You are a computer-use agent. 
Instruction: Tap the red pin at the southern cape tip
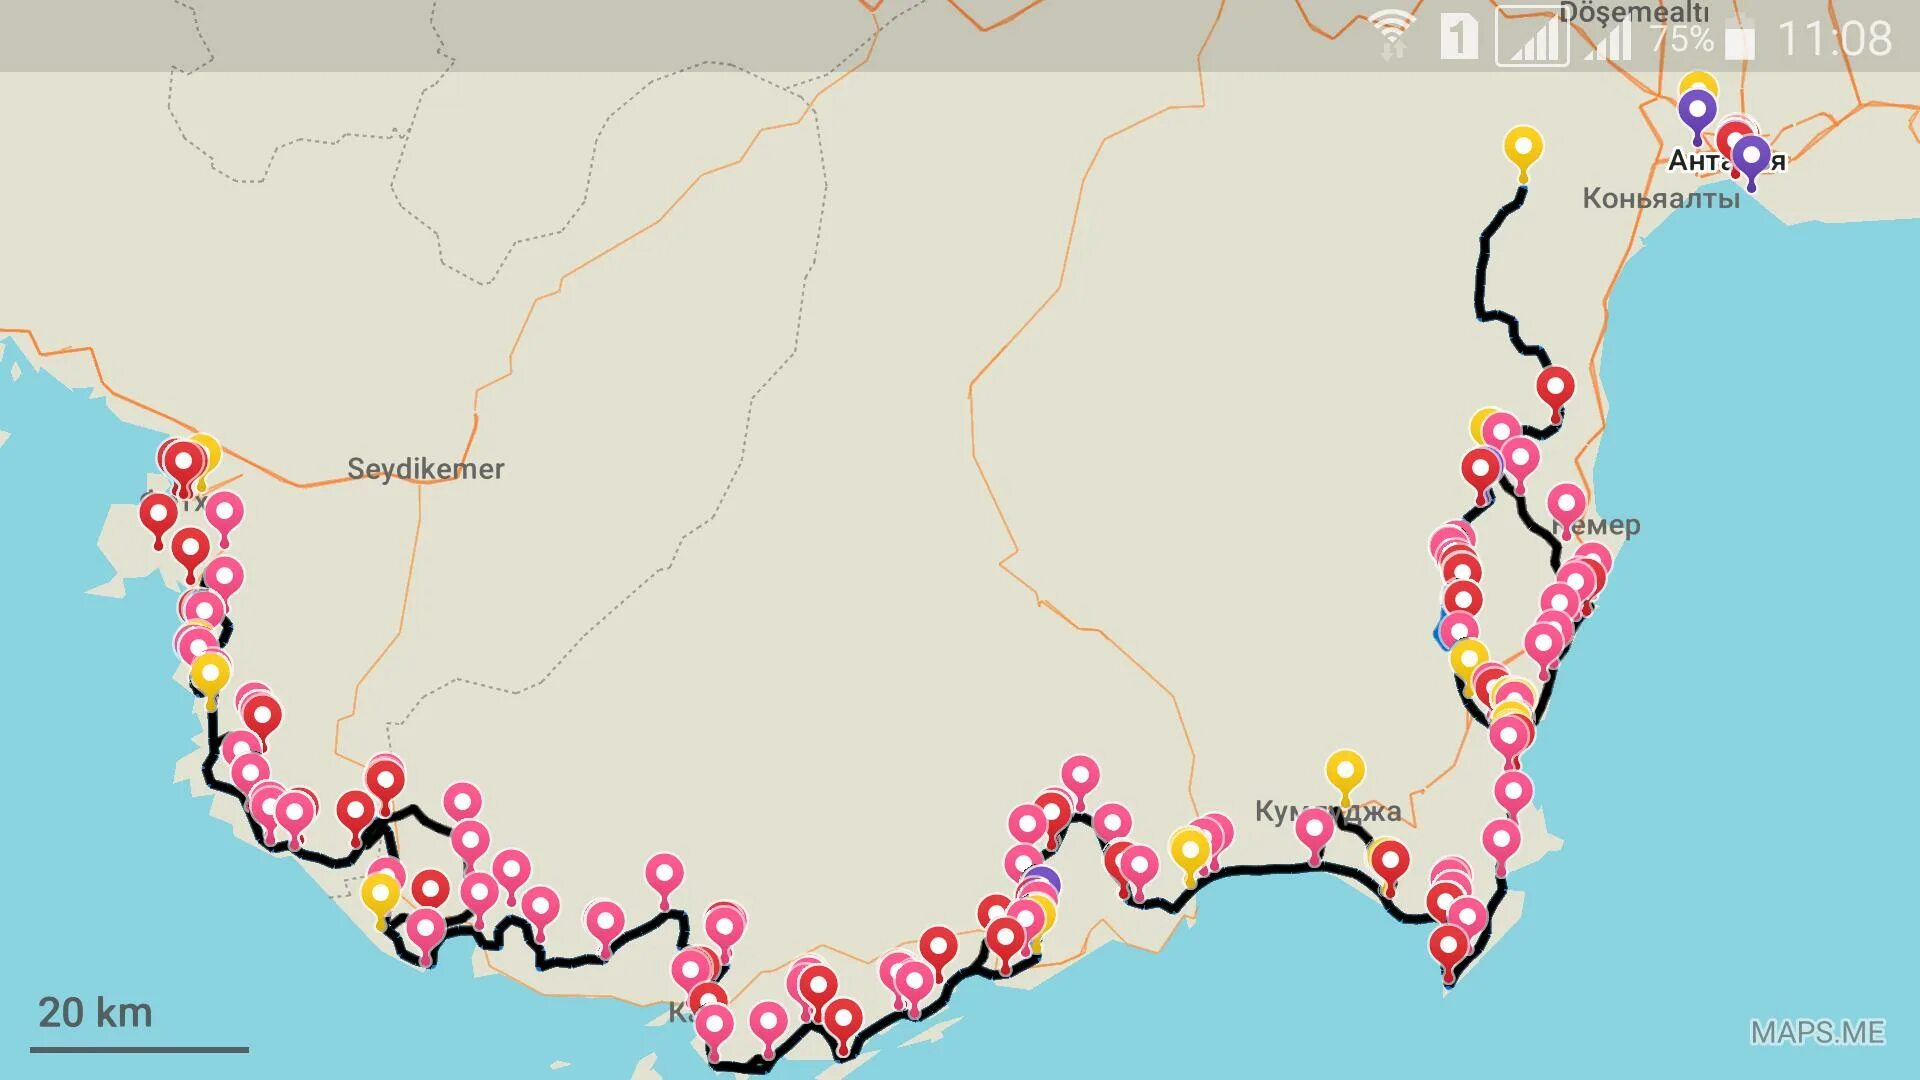1448,948
